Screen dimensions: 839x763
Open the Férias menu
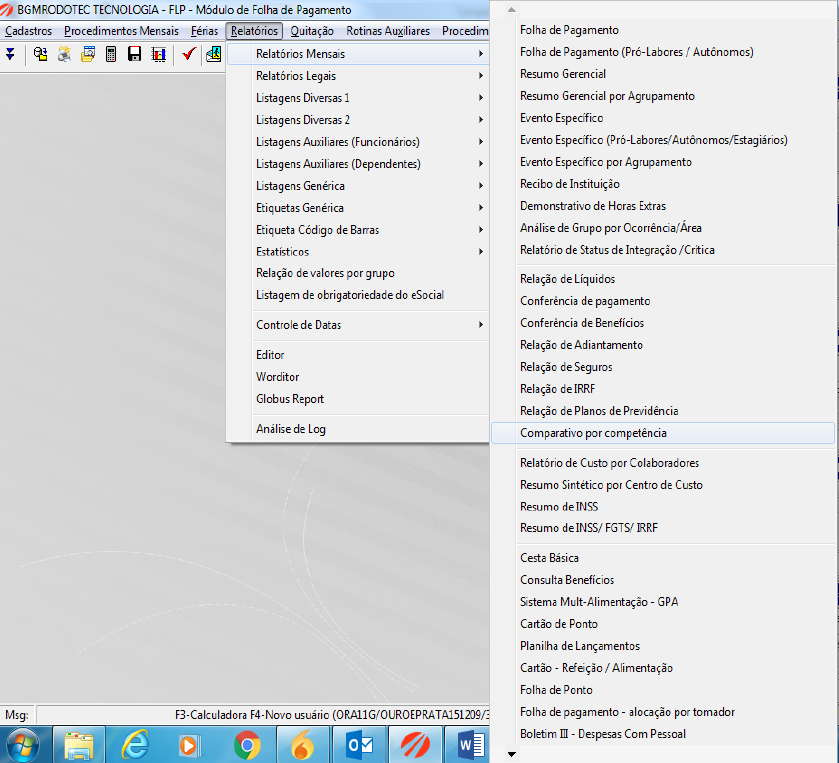204,31
